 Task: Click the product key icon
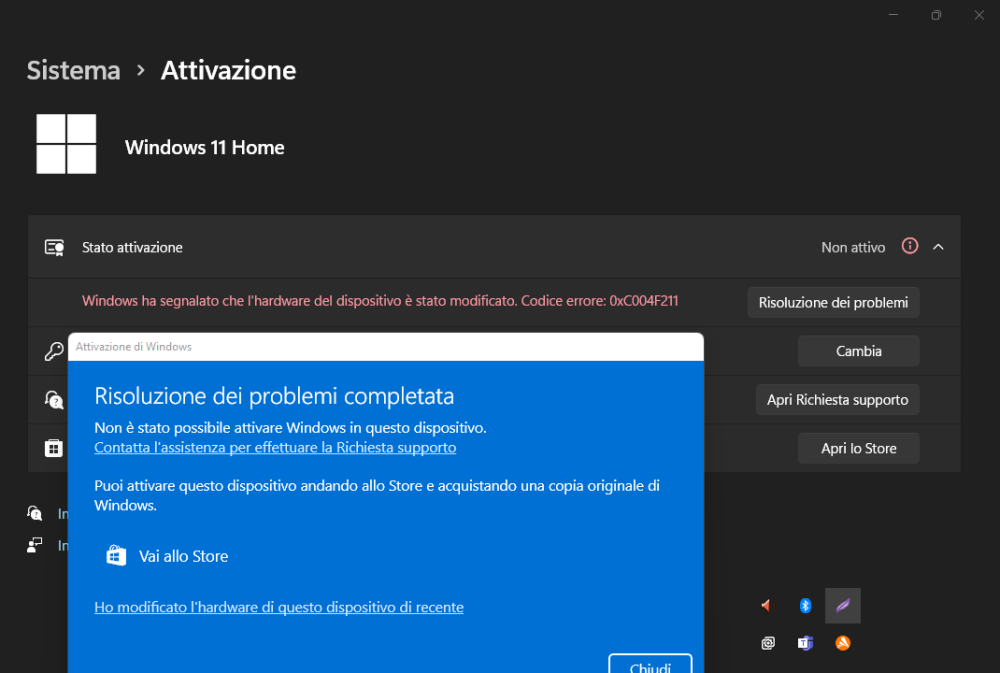tap(54, 351)
